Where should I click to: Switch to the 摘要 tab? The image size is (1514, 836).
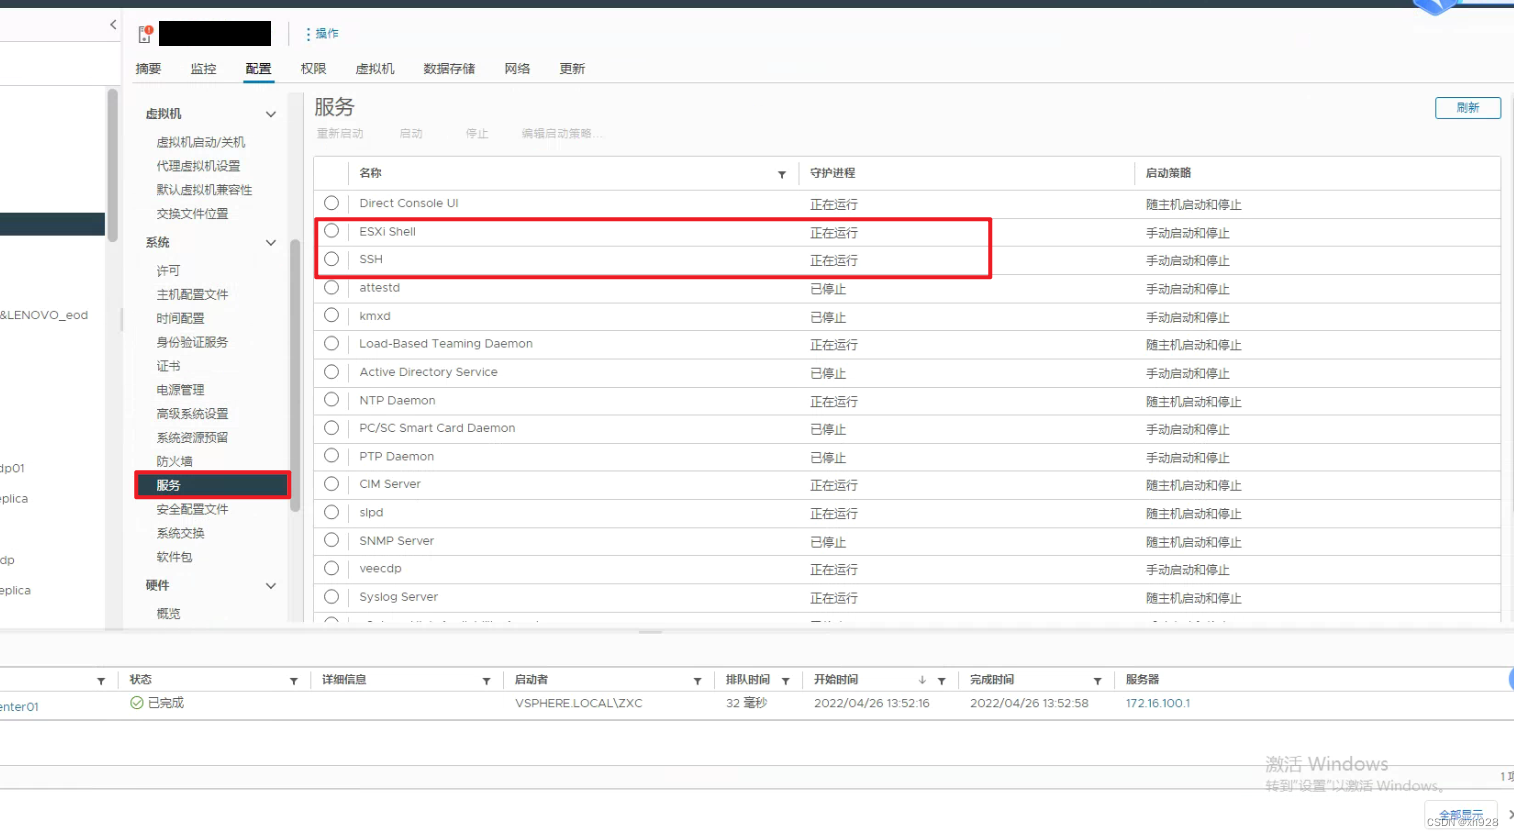[x=148, y=69]
